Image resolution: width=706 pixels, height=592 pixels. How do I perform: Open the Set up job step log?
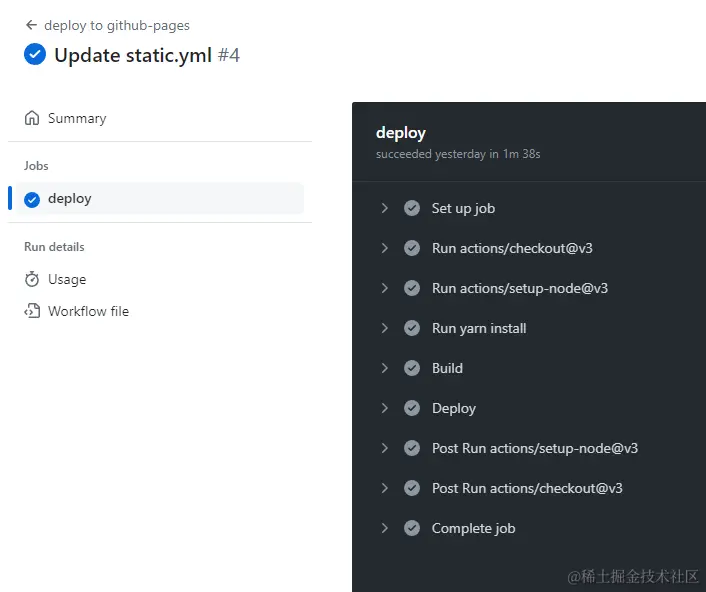coord(463,208)
